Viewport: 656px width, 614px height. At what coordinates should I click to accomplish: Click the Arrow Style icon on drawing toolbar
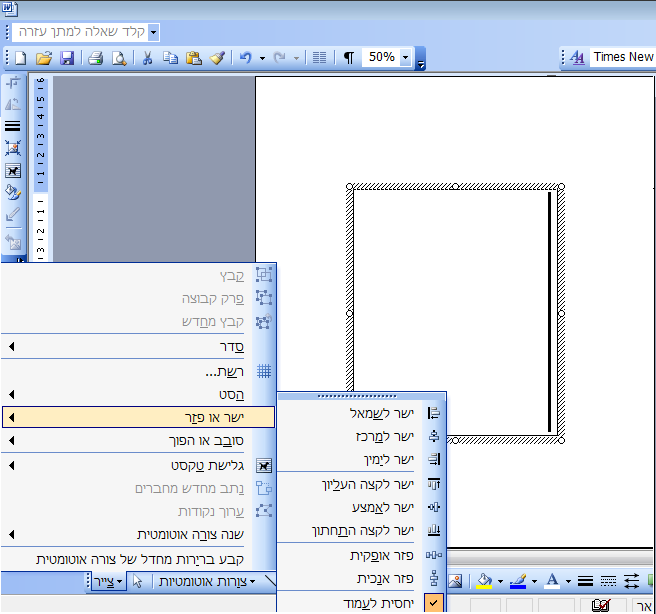coord(631,581)
